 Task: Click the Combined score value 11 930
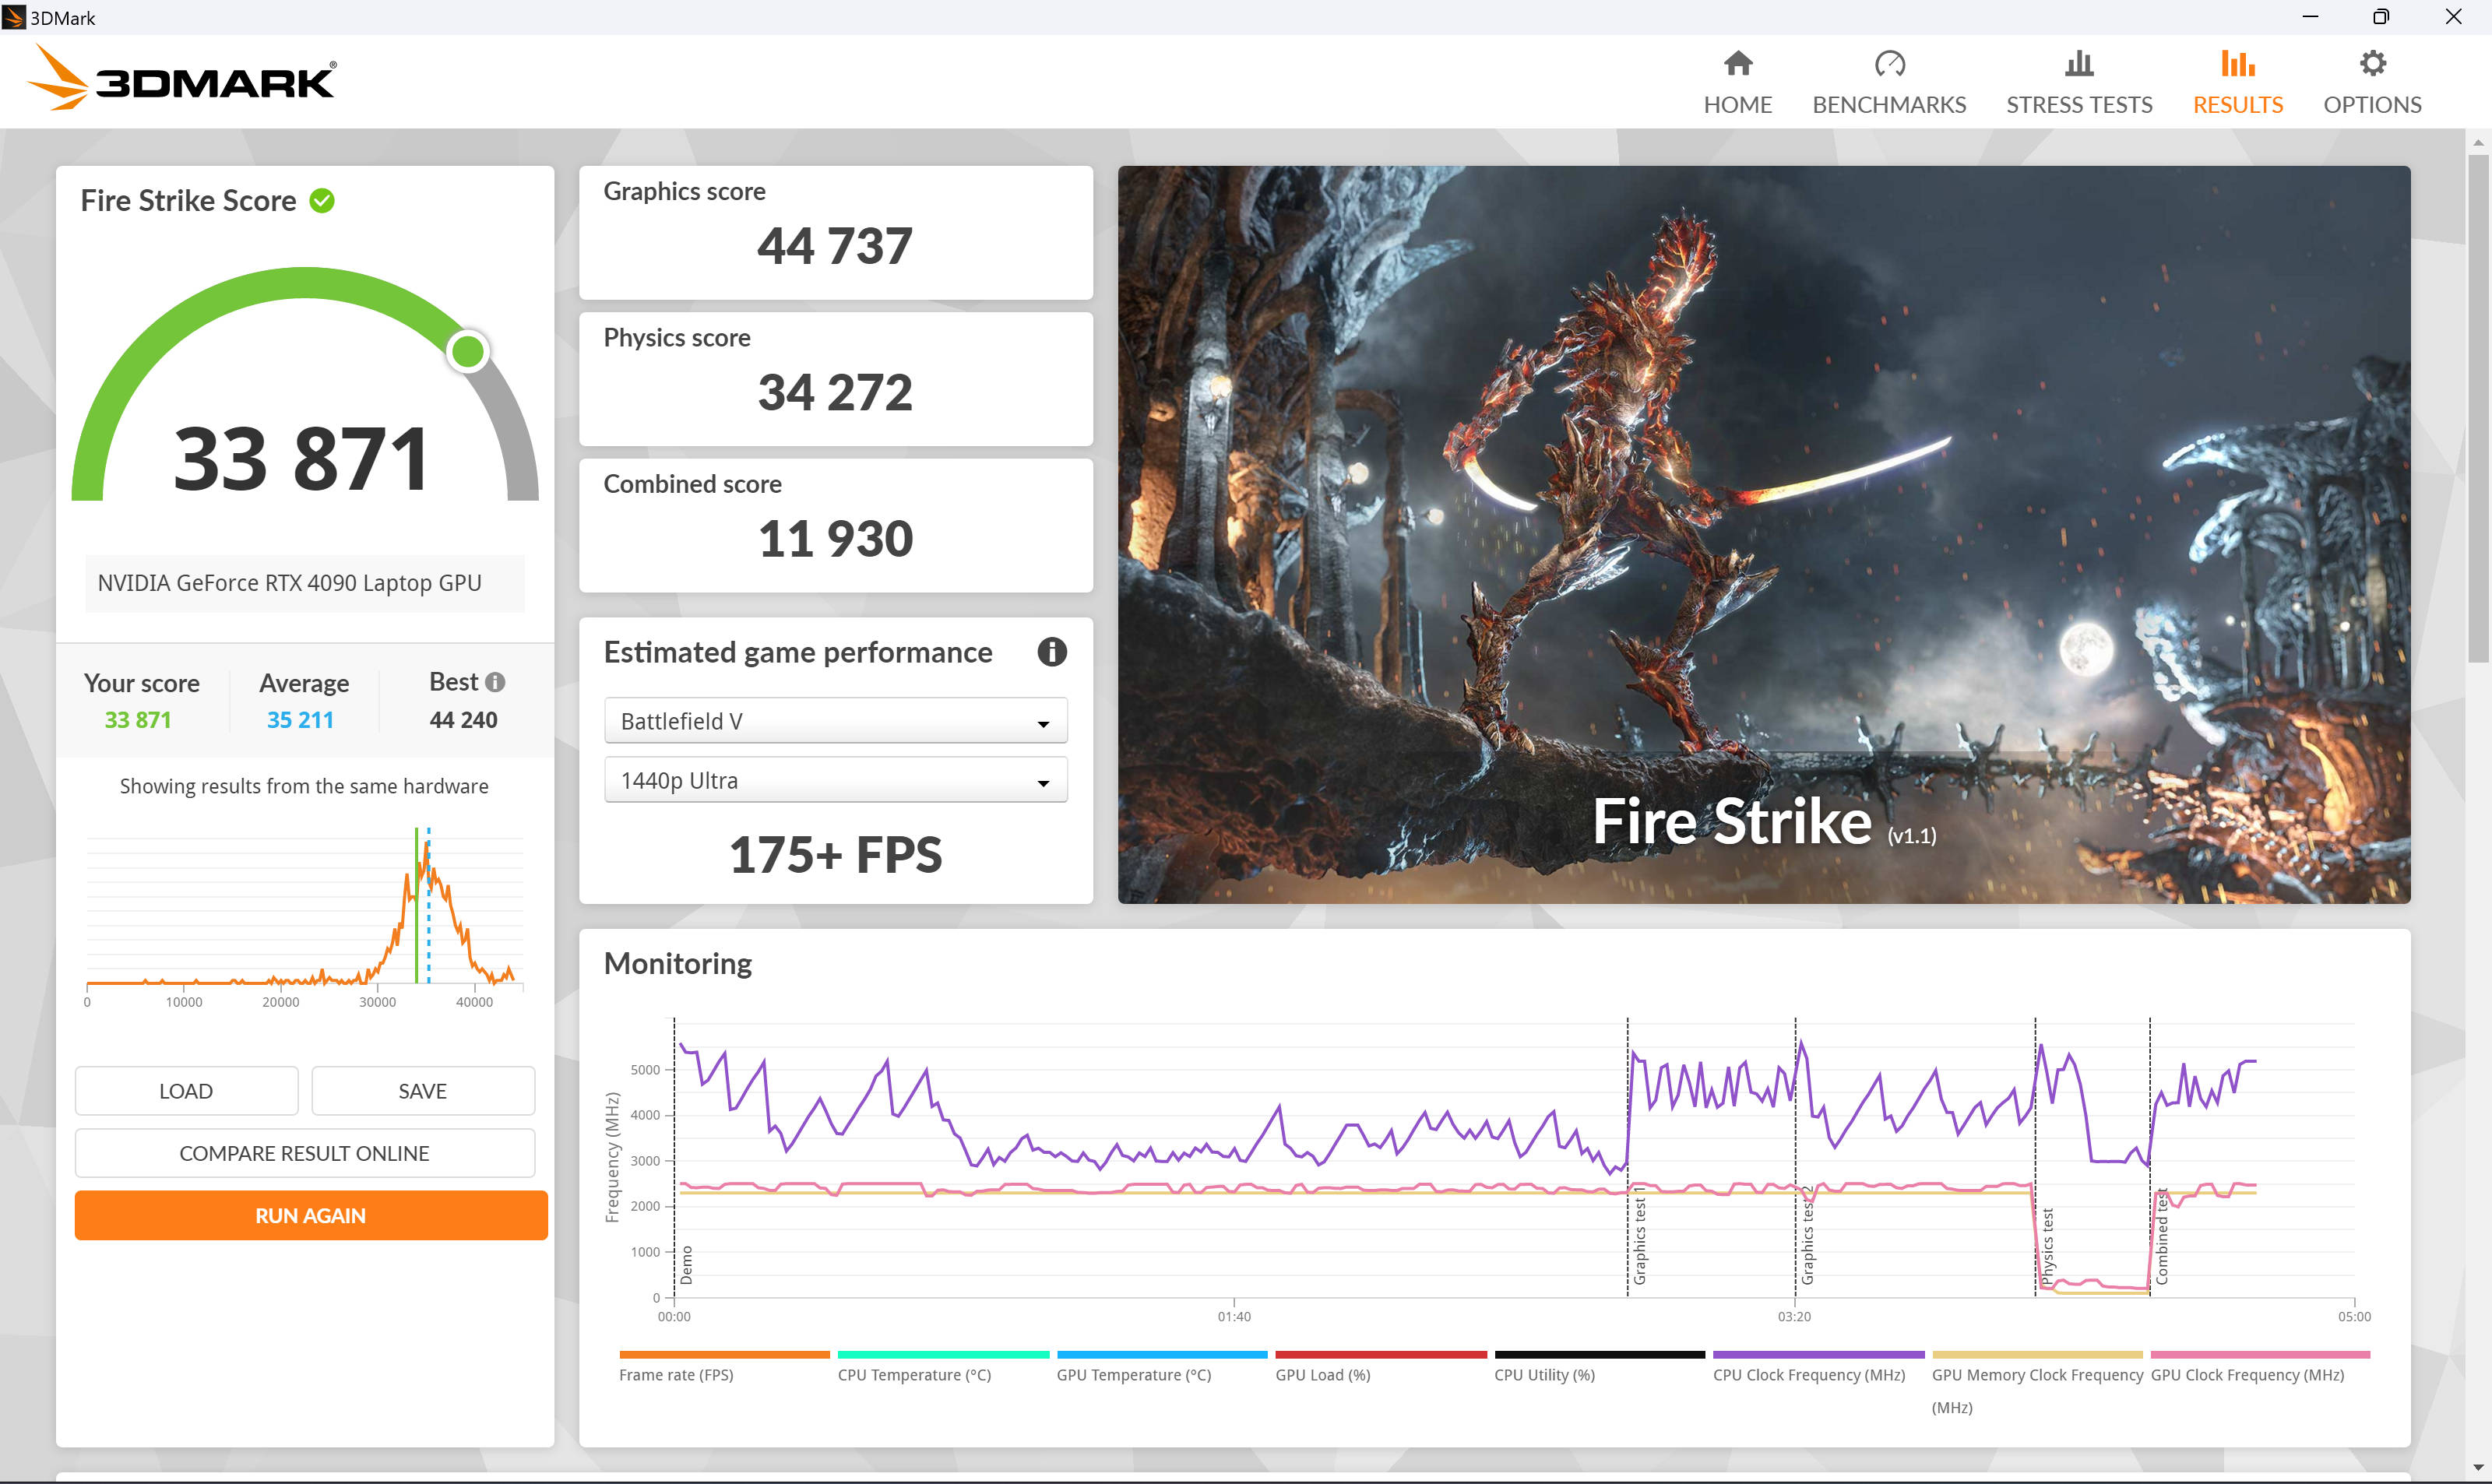[835, 539]
